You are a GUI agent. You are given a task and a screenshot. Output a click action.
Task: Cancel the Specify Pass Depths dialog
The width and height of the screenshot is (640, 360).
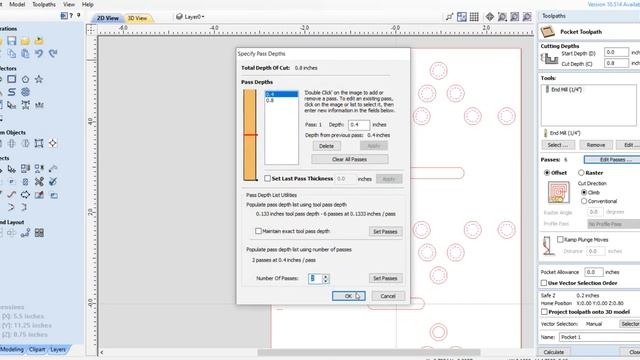(x=388, y=296)
